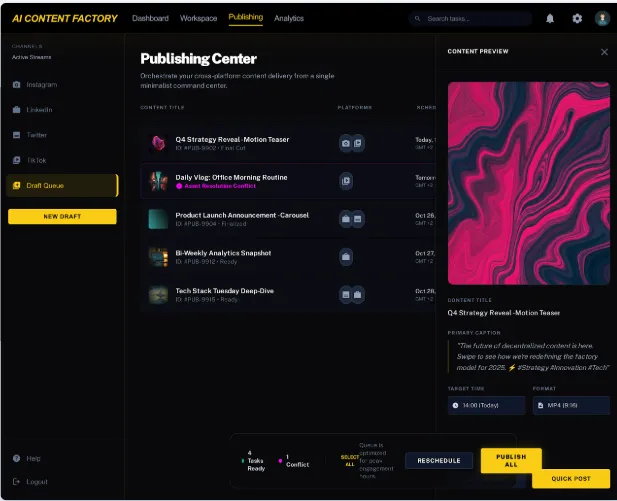The image size is (617, 501).
Task: Click the Bi-Weekly Analytics Snapshot thumbnail
Action: 158,257
